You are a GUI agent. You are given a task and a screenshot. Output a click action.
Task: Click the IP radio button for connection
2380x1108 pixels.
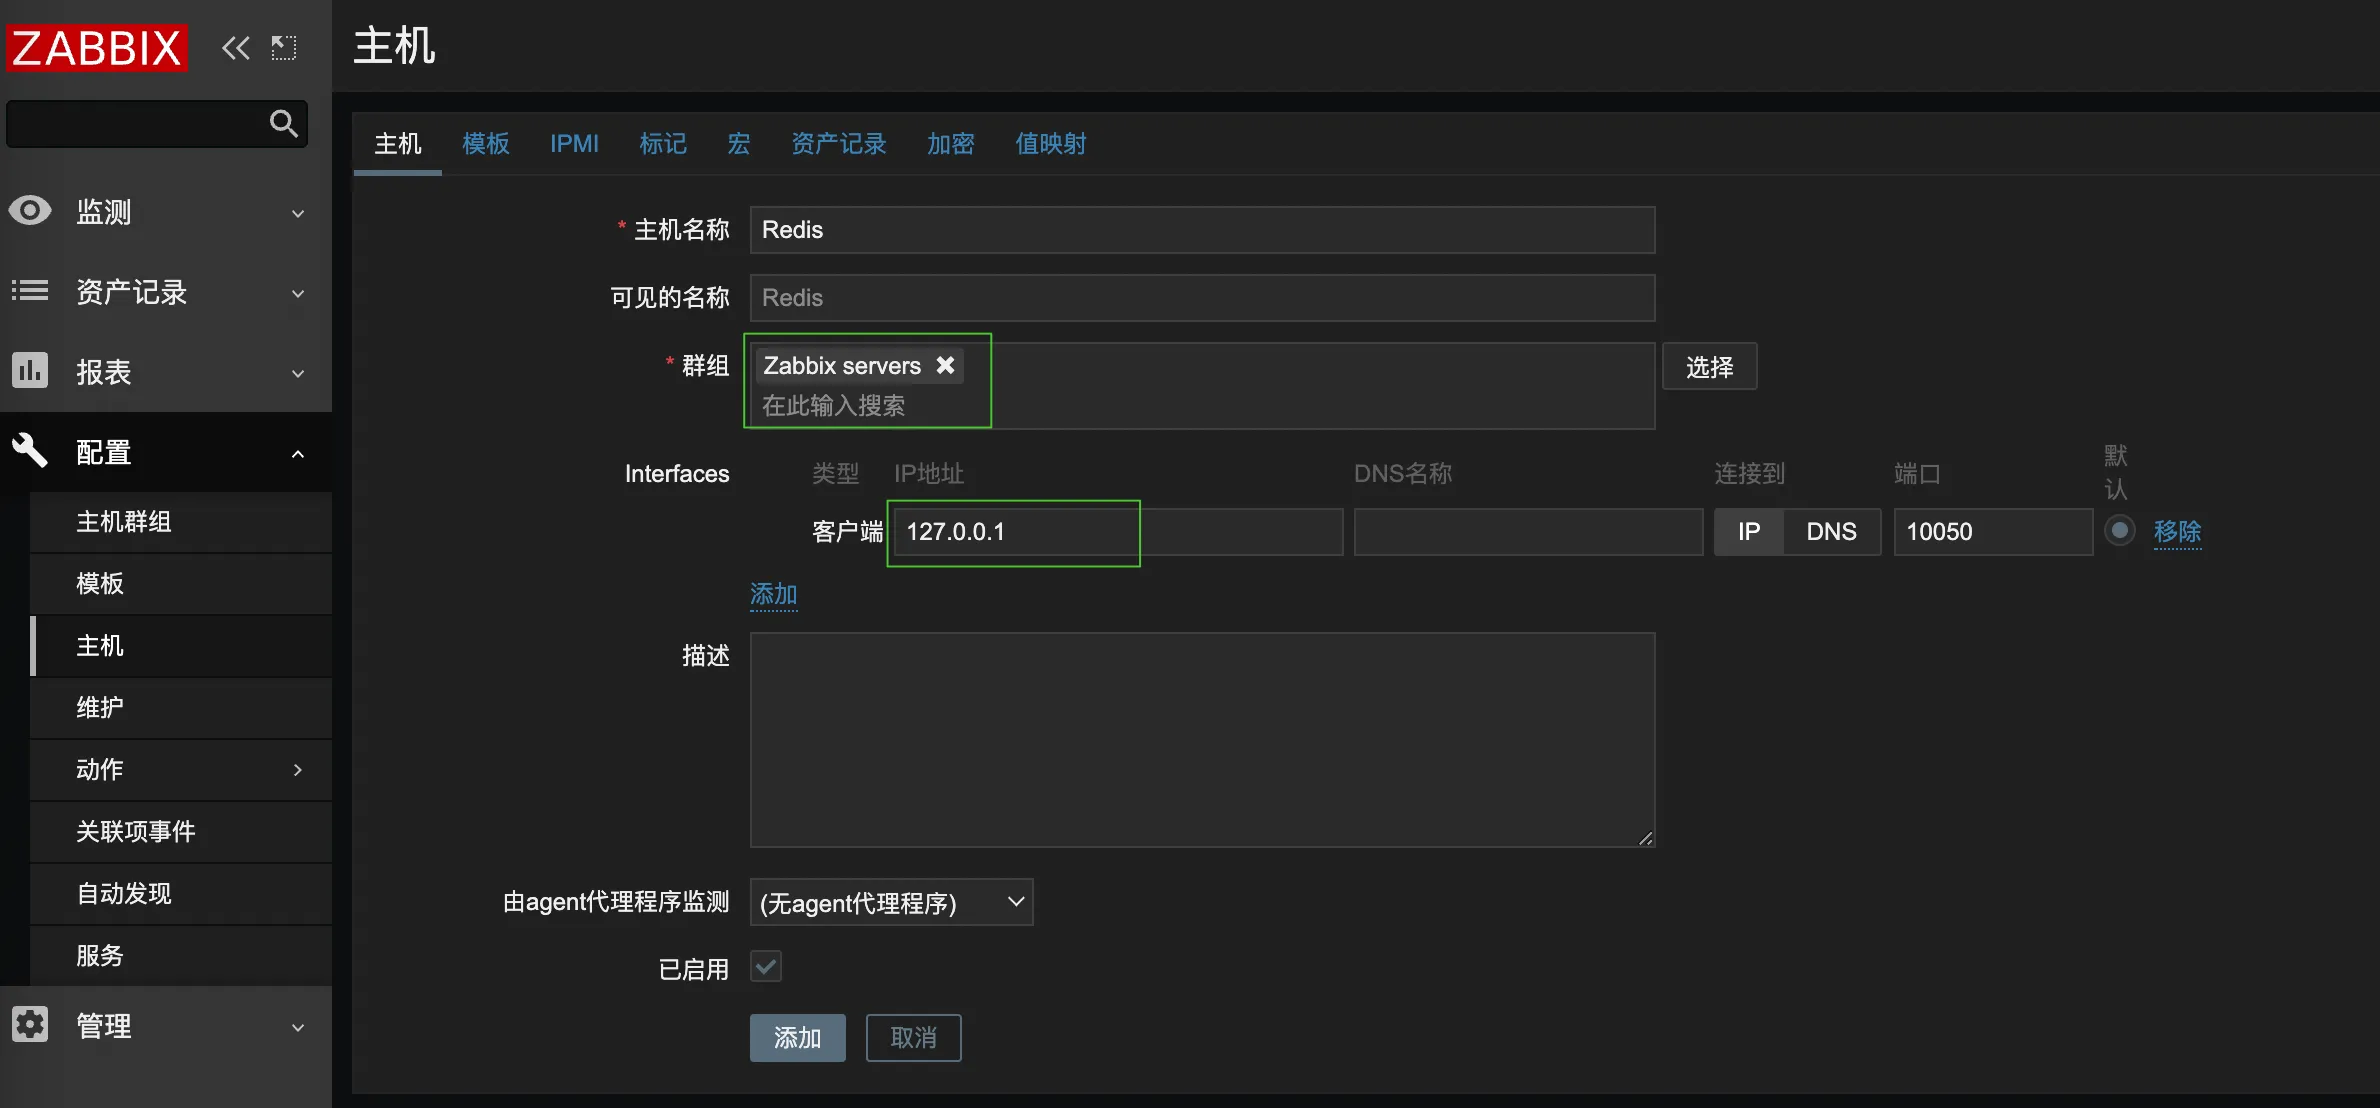coord(1750,531)
